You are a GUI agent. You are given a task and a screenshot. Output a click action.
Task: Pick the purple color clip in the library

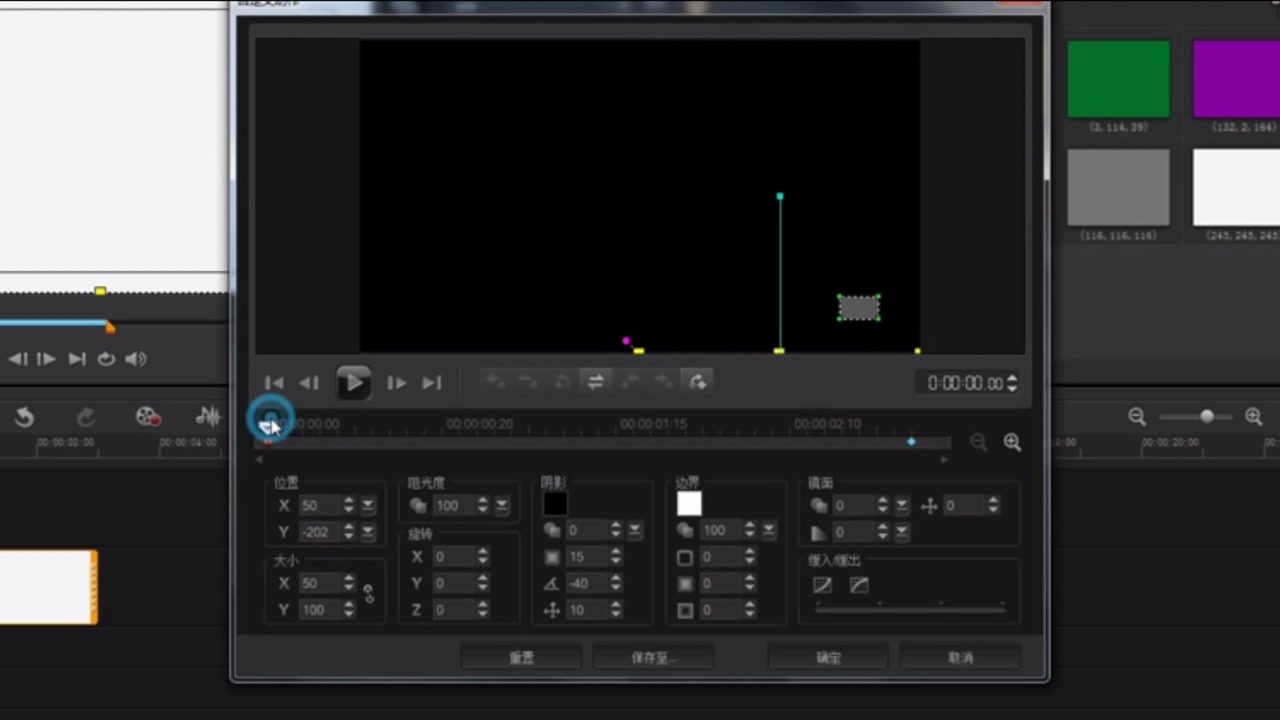pyautogui.click(x=1237, y=79)
